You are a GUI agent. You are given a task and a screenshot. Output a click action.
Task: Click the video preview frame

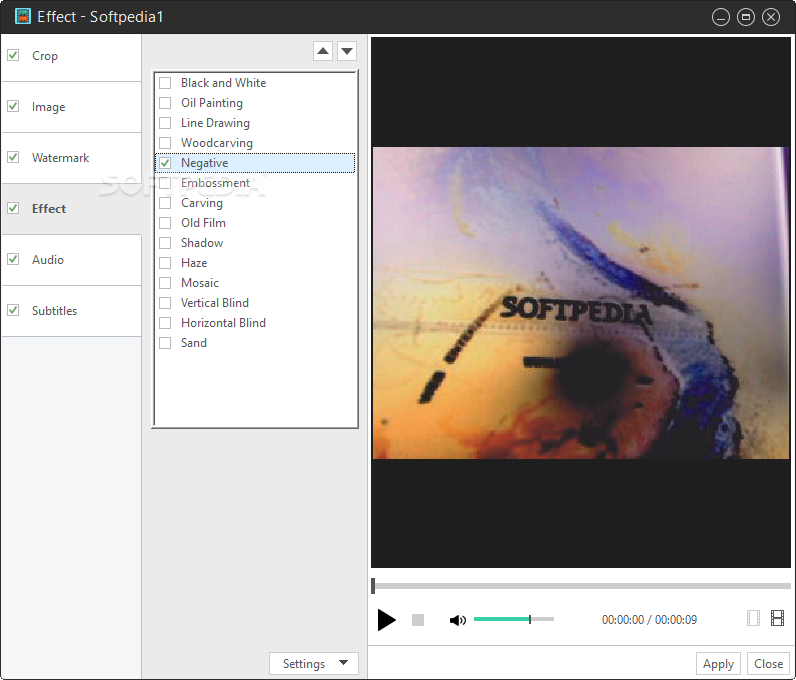pos(581,303)
